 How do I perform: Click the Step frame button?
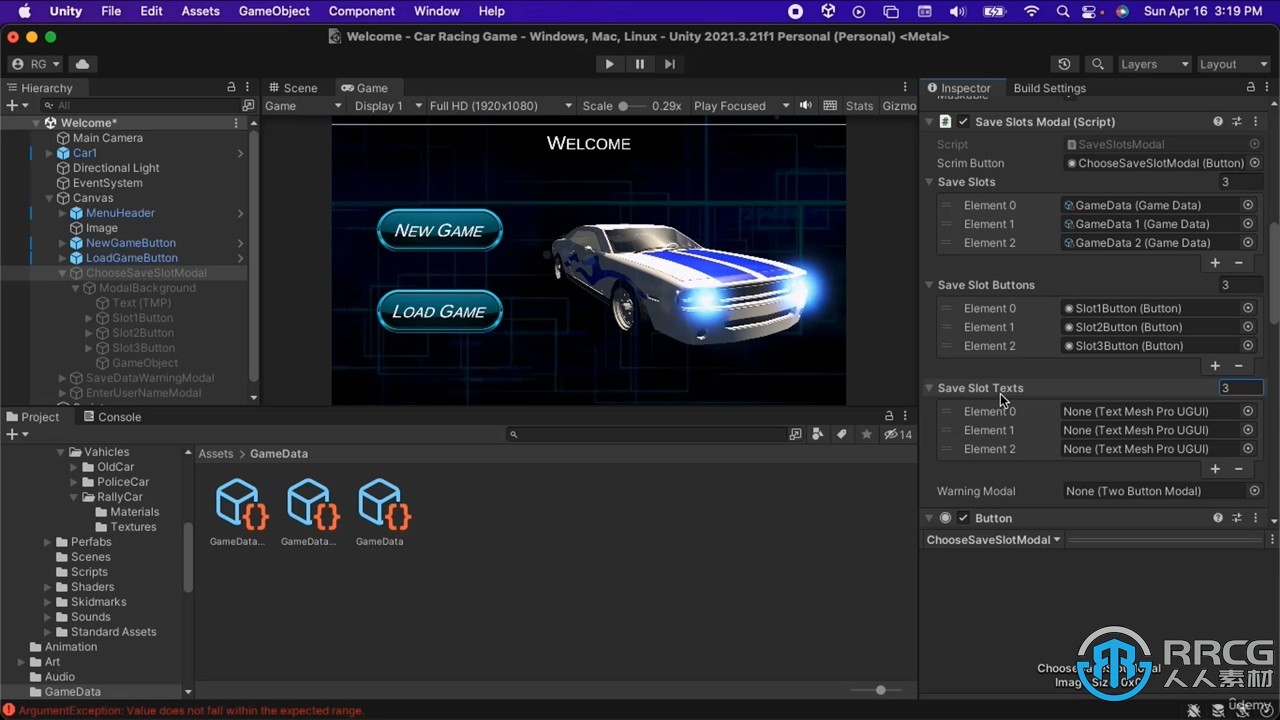point(669,64)
